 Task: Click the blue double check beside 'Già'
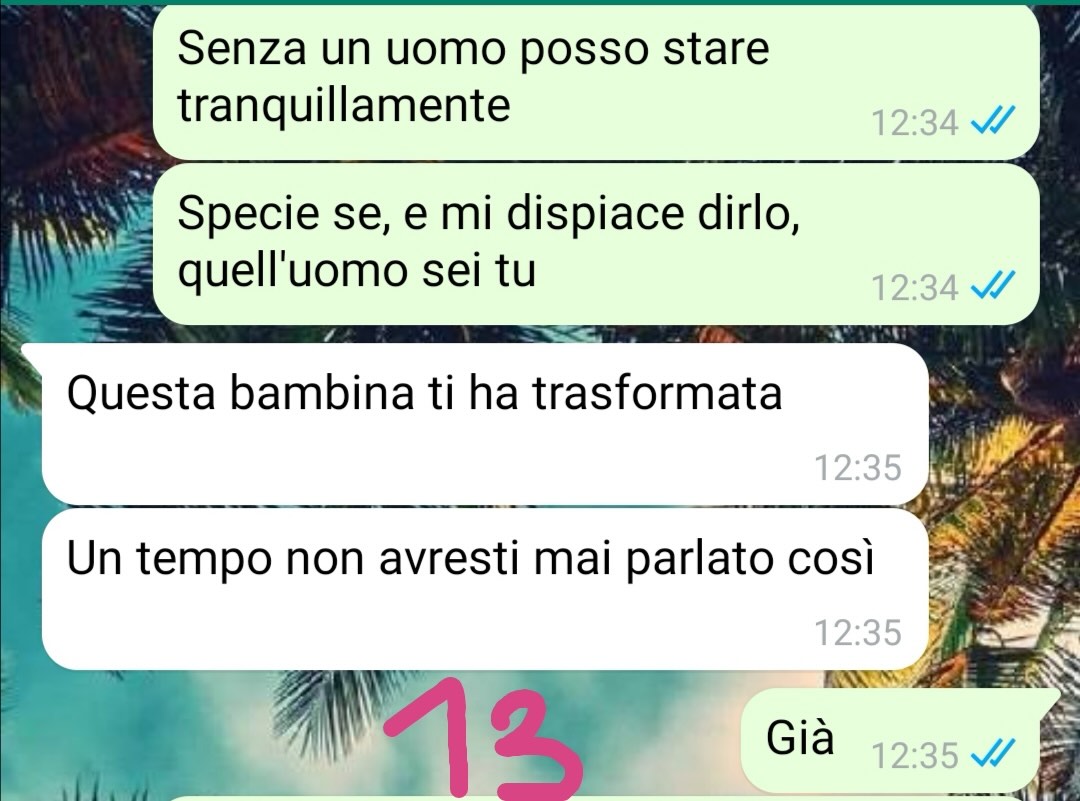click(x=993, y=753)
